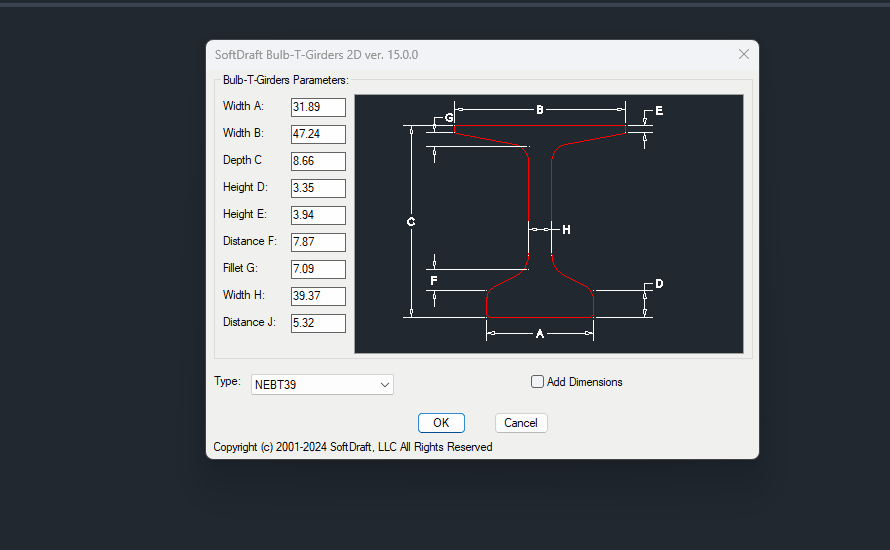Cancel the Bulb-T-Girders dialog
This screenshot has width=890, height=550.
(x=521, y=423)
